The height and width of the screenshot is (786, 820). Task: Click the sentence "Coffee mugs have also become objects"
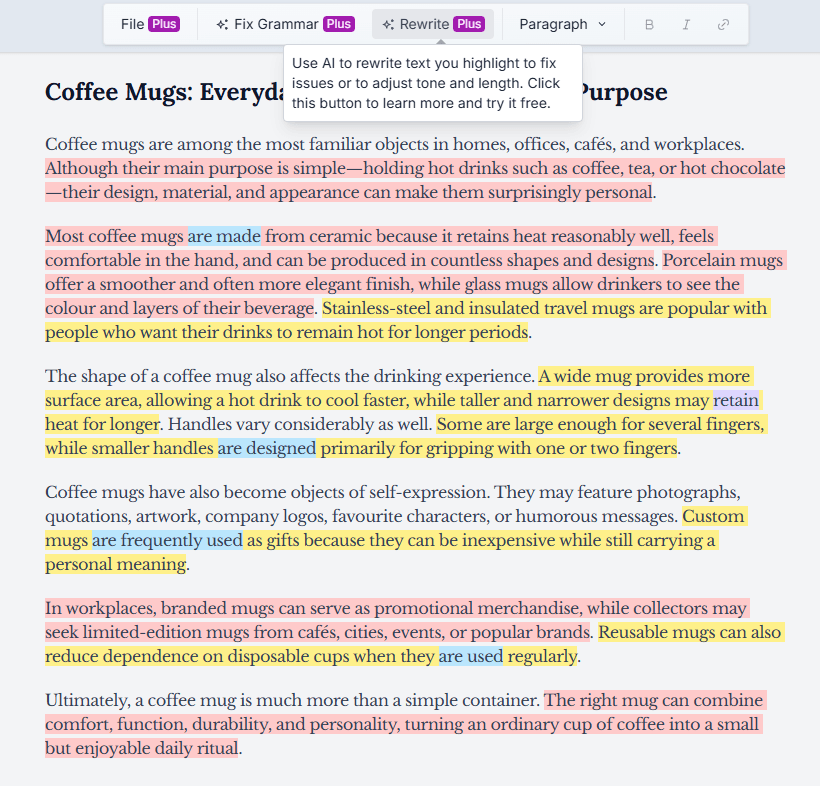(x=267, y=492)
